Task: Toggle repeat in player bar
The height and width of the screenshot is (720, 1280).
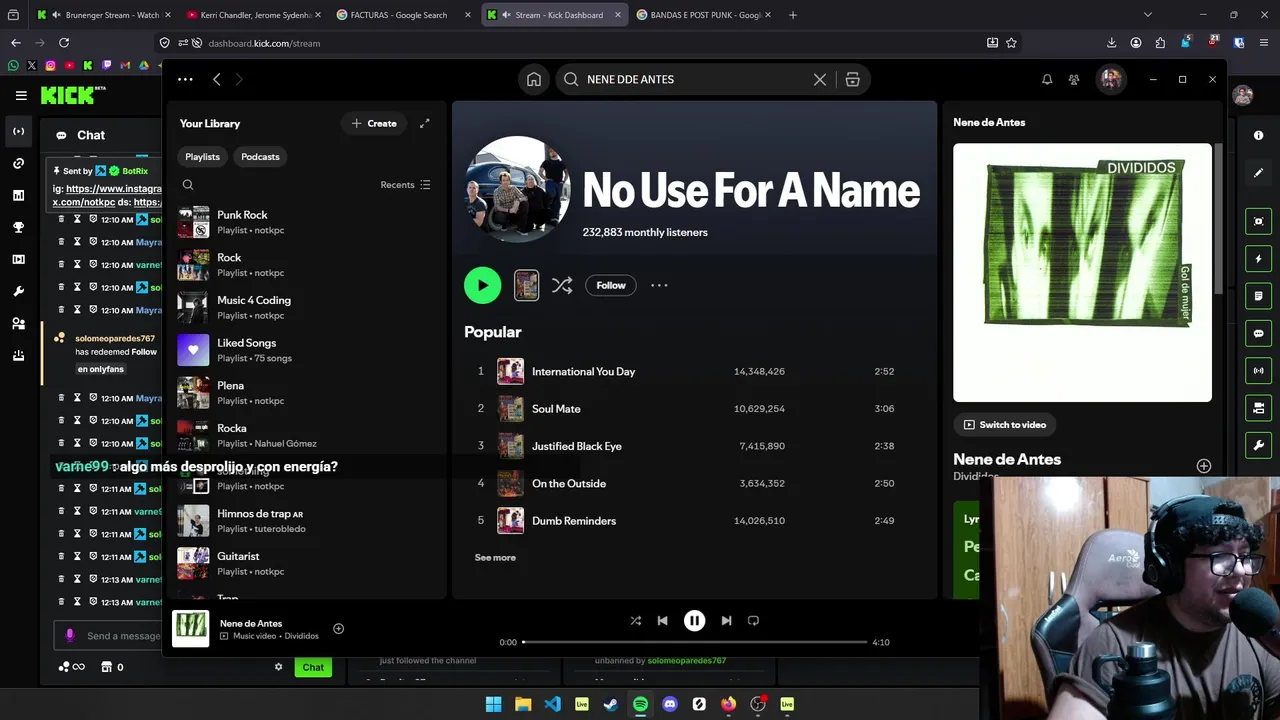Action: tap(753, 620)
